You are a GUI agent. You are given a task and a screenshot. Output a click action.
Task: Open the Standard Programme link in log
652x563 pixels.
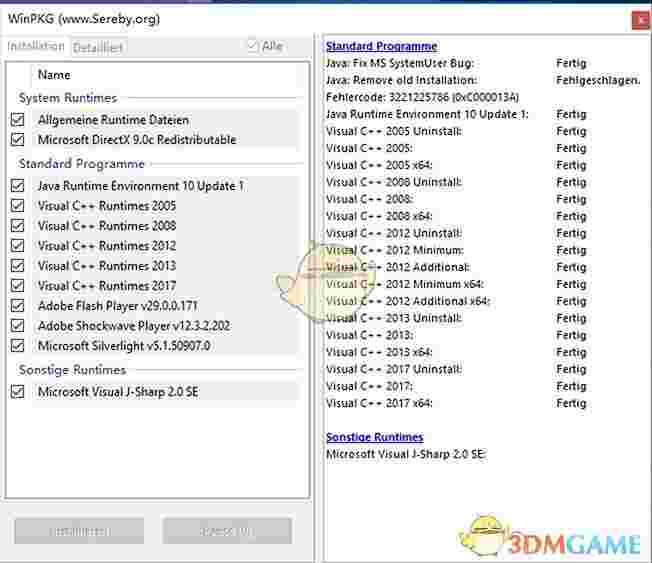[381, 46]
